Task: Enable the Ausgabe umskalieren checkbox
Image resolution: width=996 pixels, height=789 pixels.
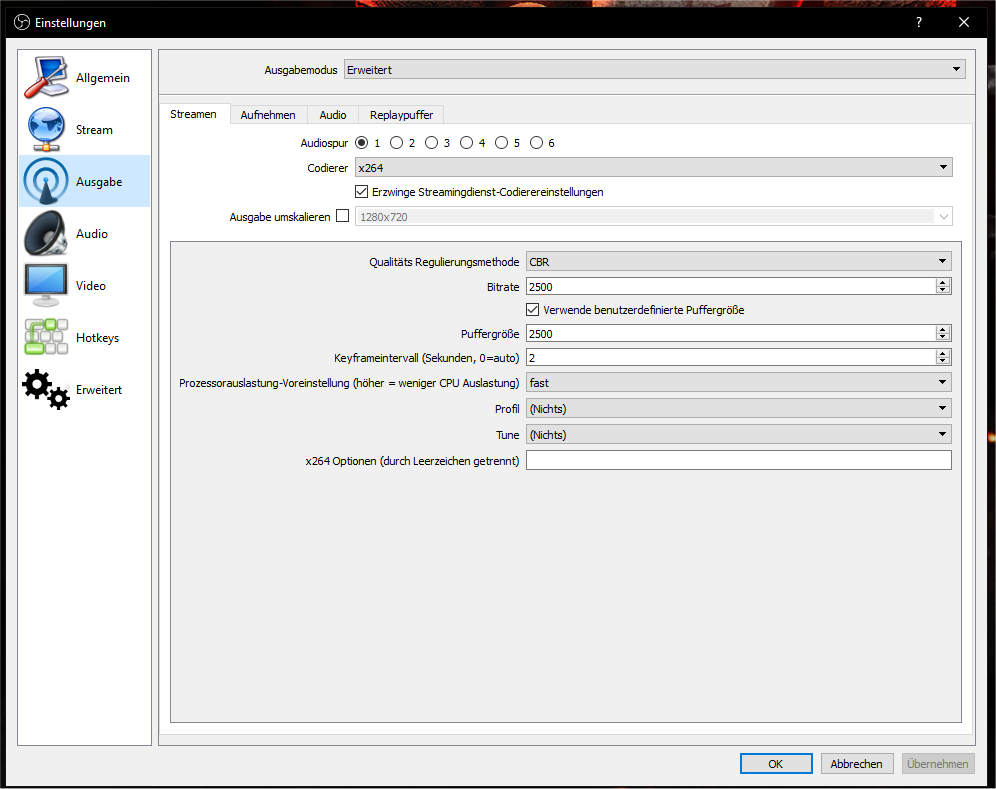Action: (343, 216)
